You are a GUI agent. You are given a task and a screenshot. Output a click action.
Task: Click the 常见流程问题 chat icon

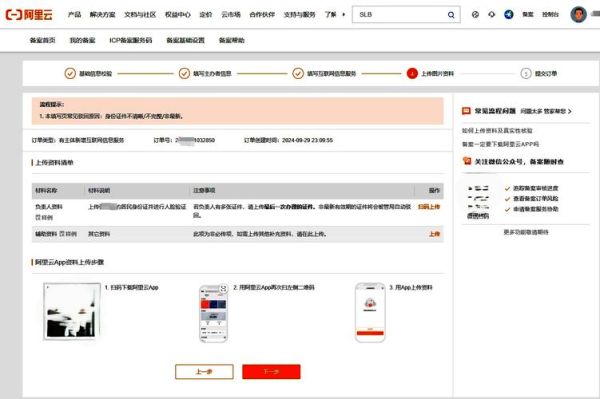(x=466, y=111)
